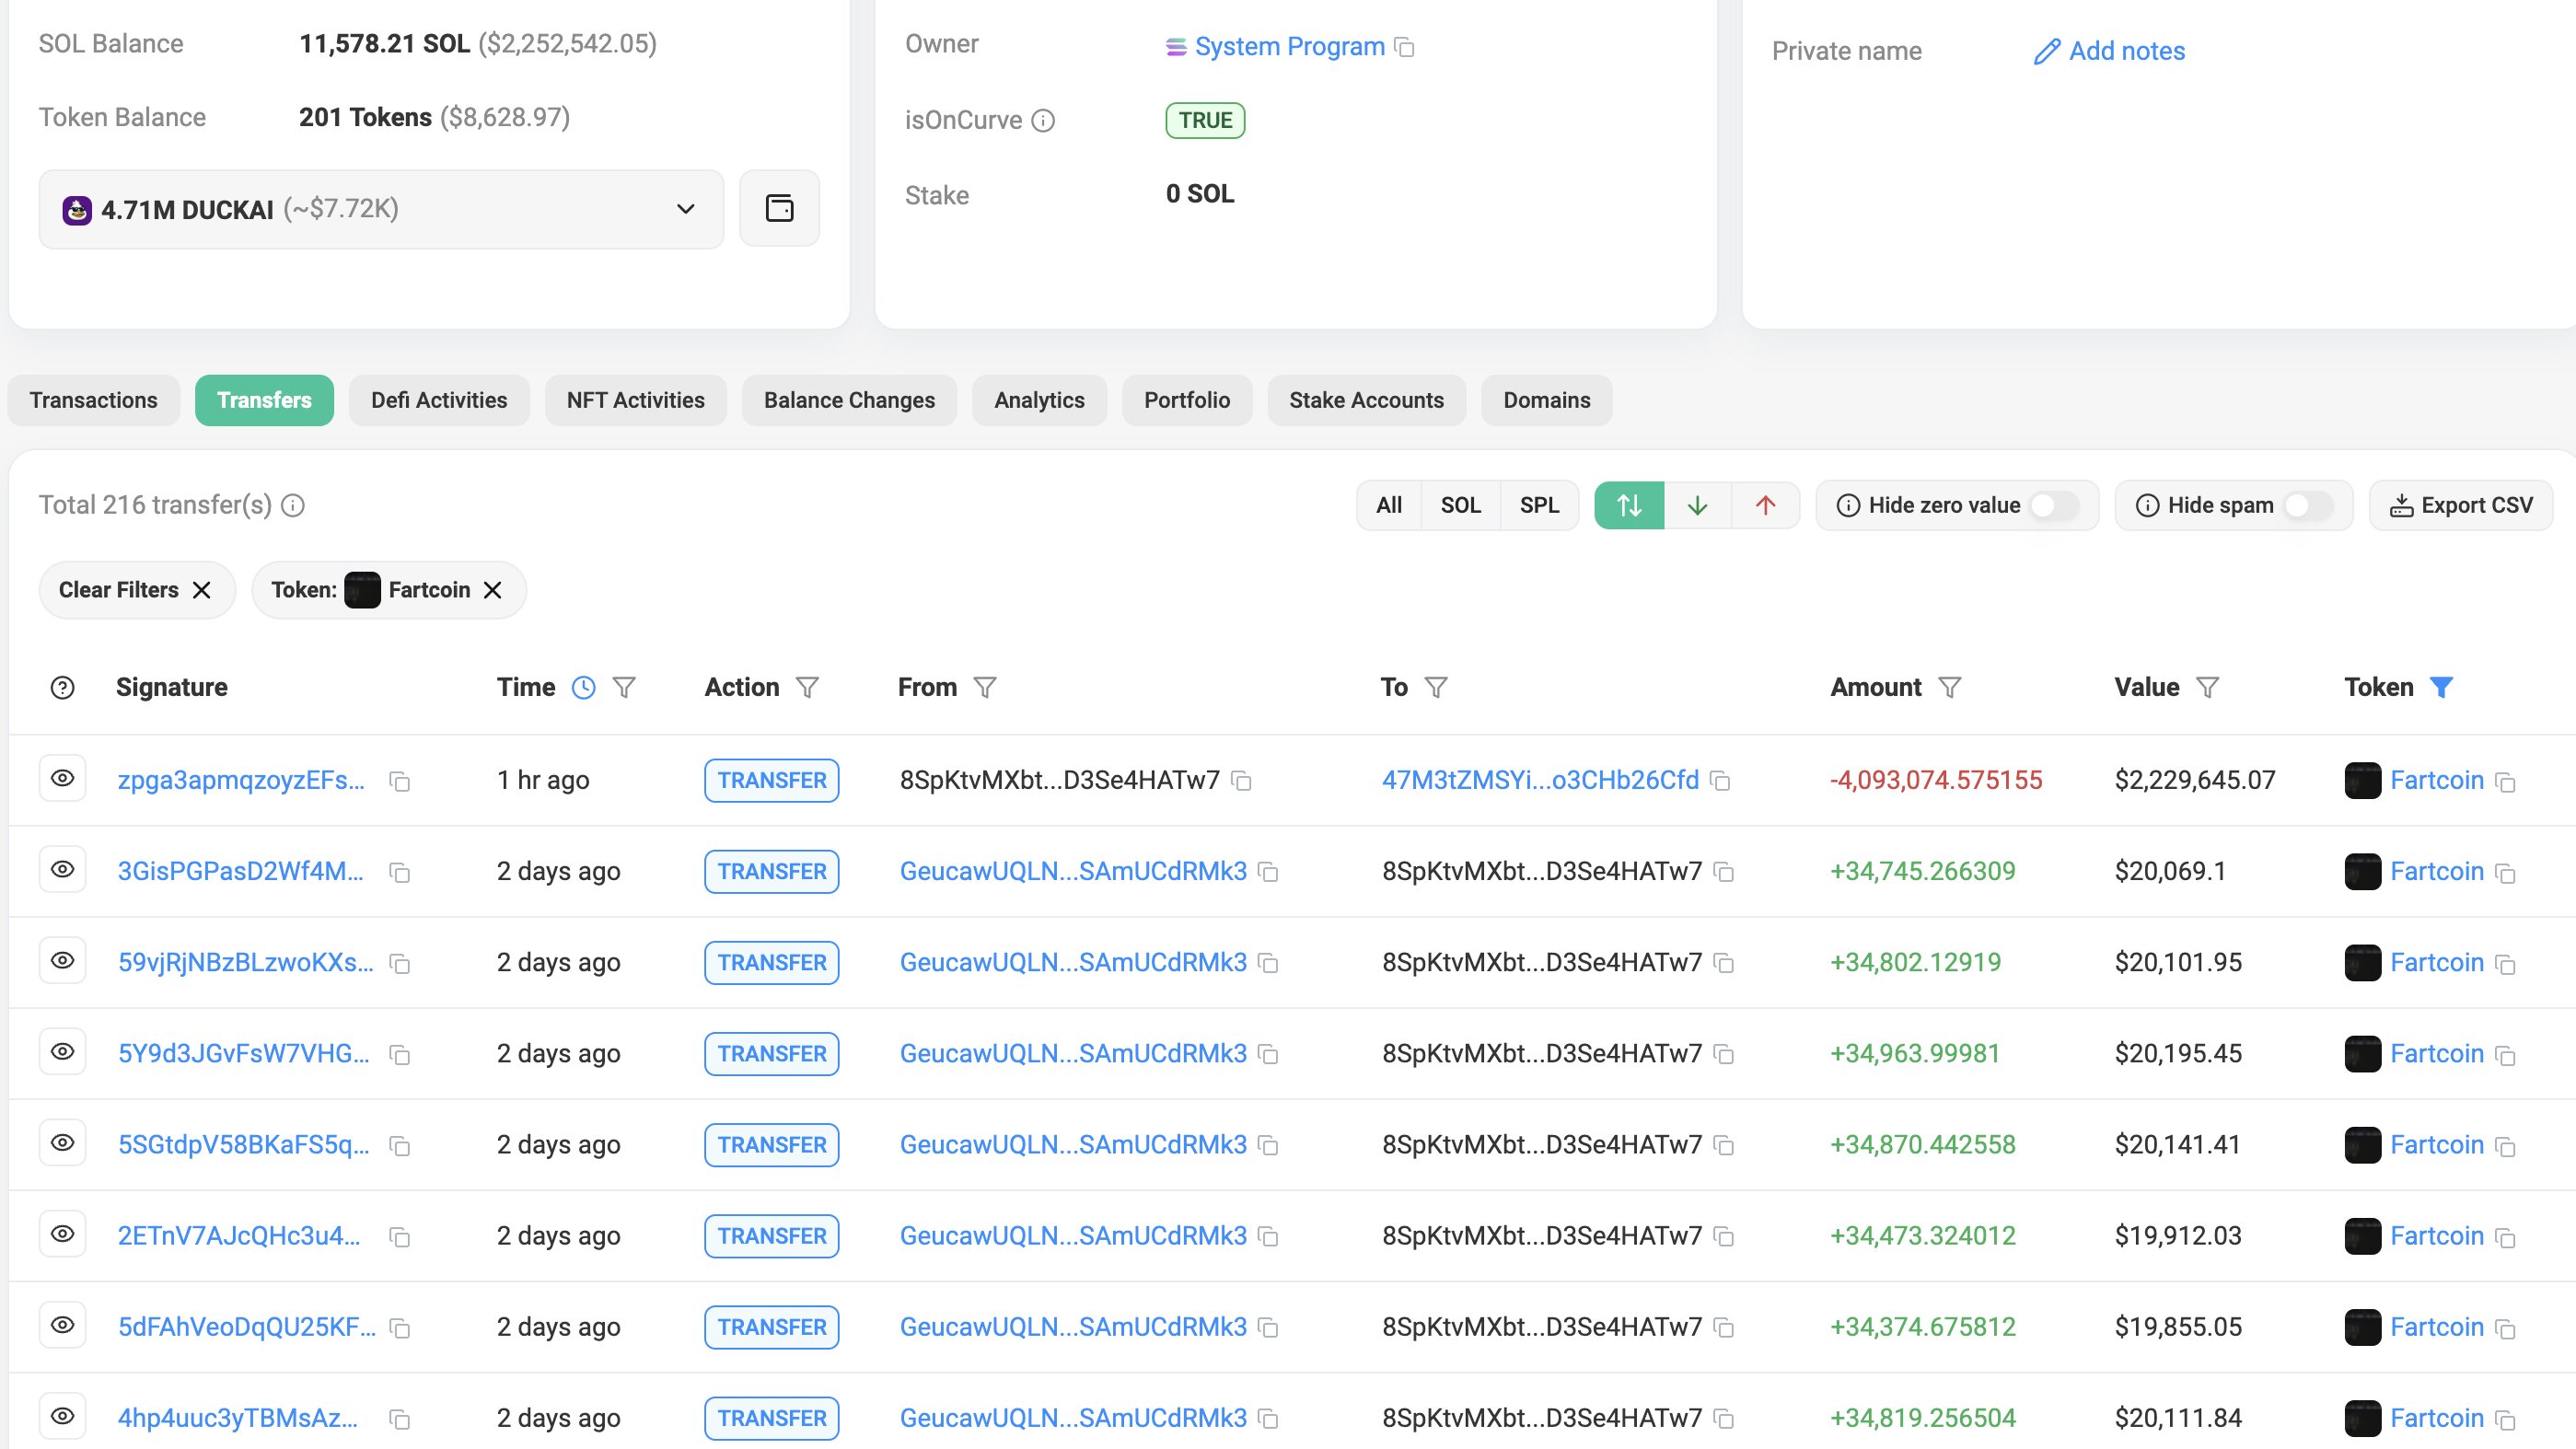Screen dimensions: 2576x1449
Task: Click Export CSV button
Action: coord(2461,505)
